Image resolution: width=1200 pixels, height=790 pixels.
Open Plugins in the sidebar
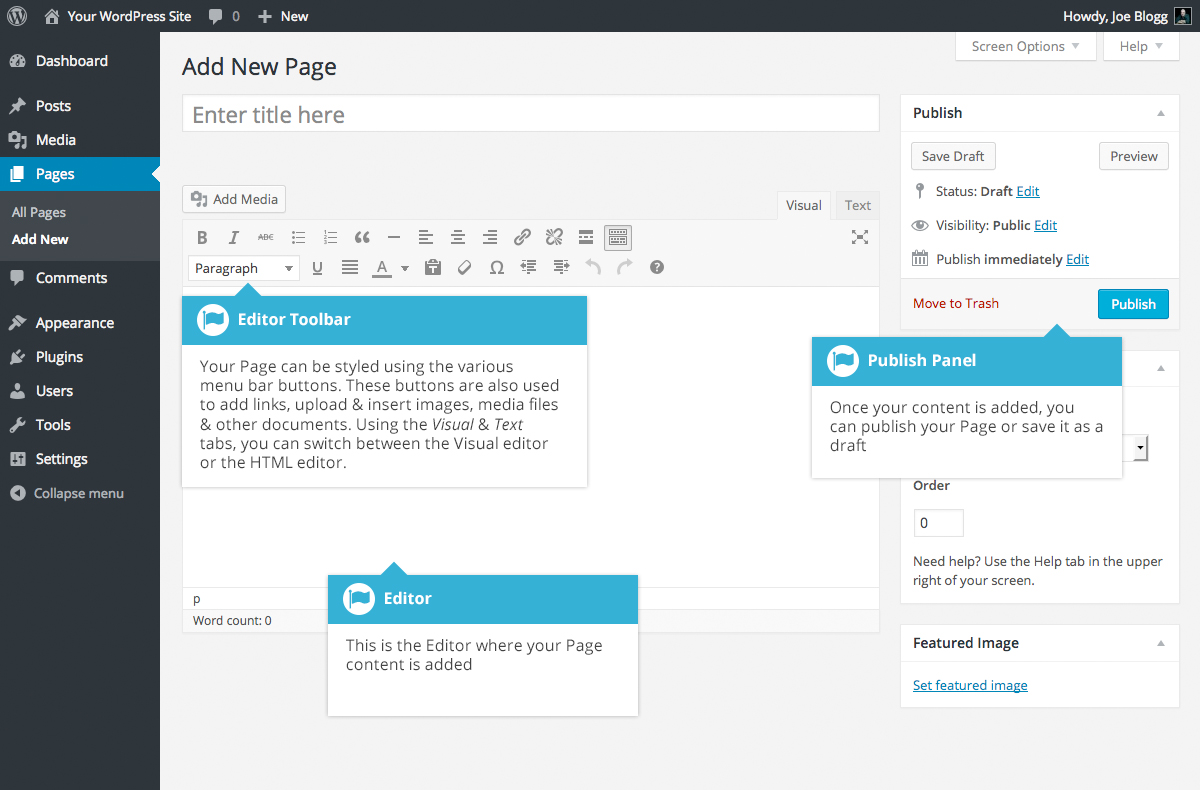80,357
